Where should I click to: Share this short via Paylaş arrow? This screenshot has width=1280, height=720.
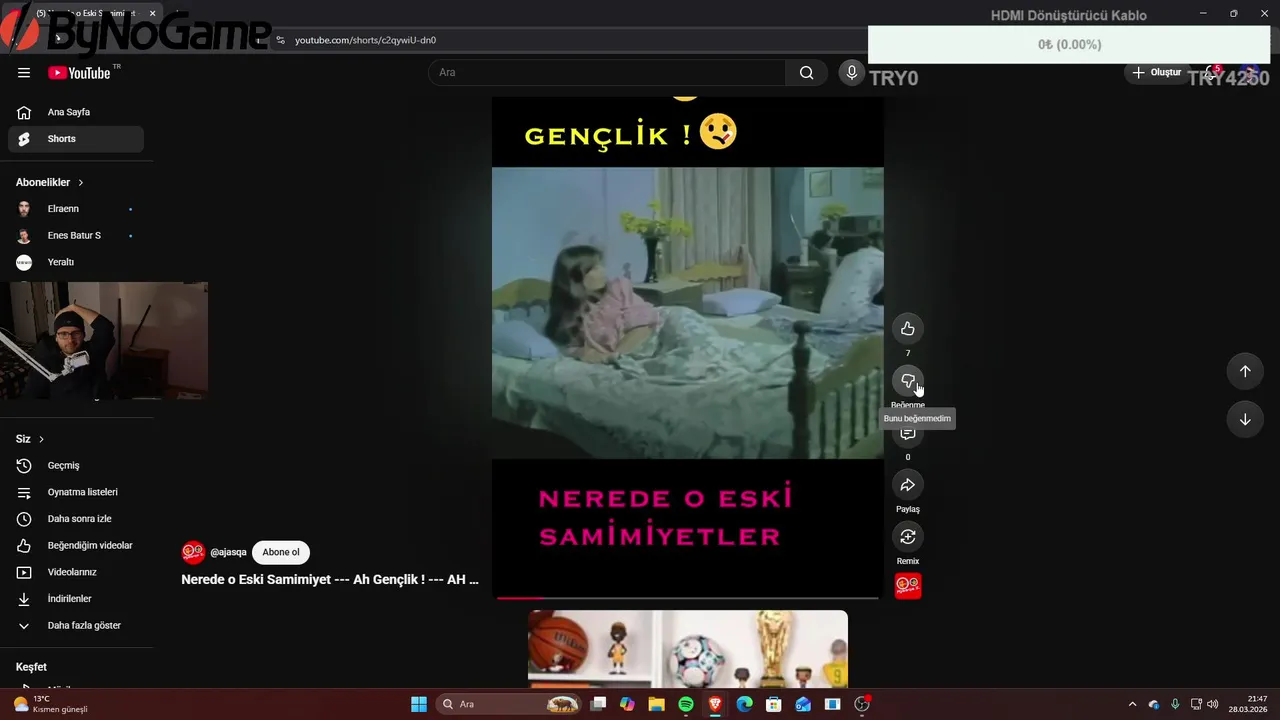pos(907,485)
